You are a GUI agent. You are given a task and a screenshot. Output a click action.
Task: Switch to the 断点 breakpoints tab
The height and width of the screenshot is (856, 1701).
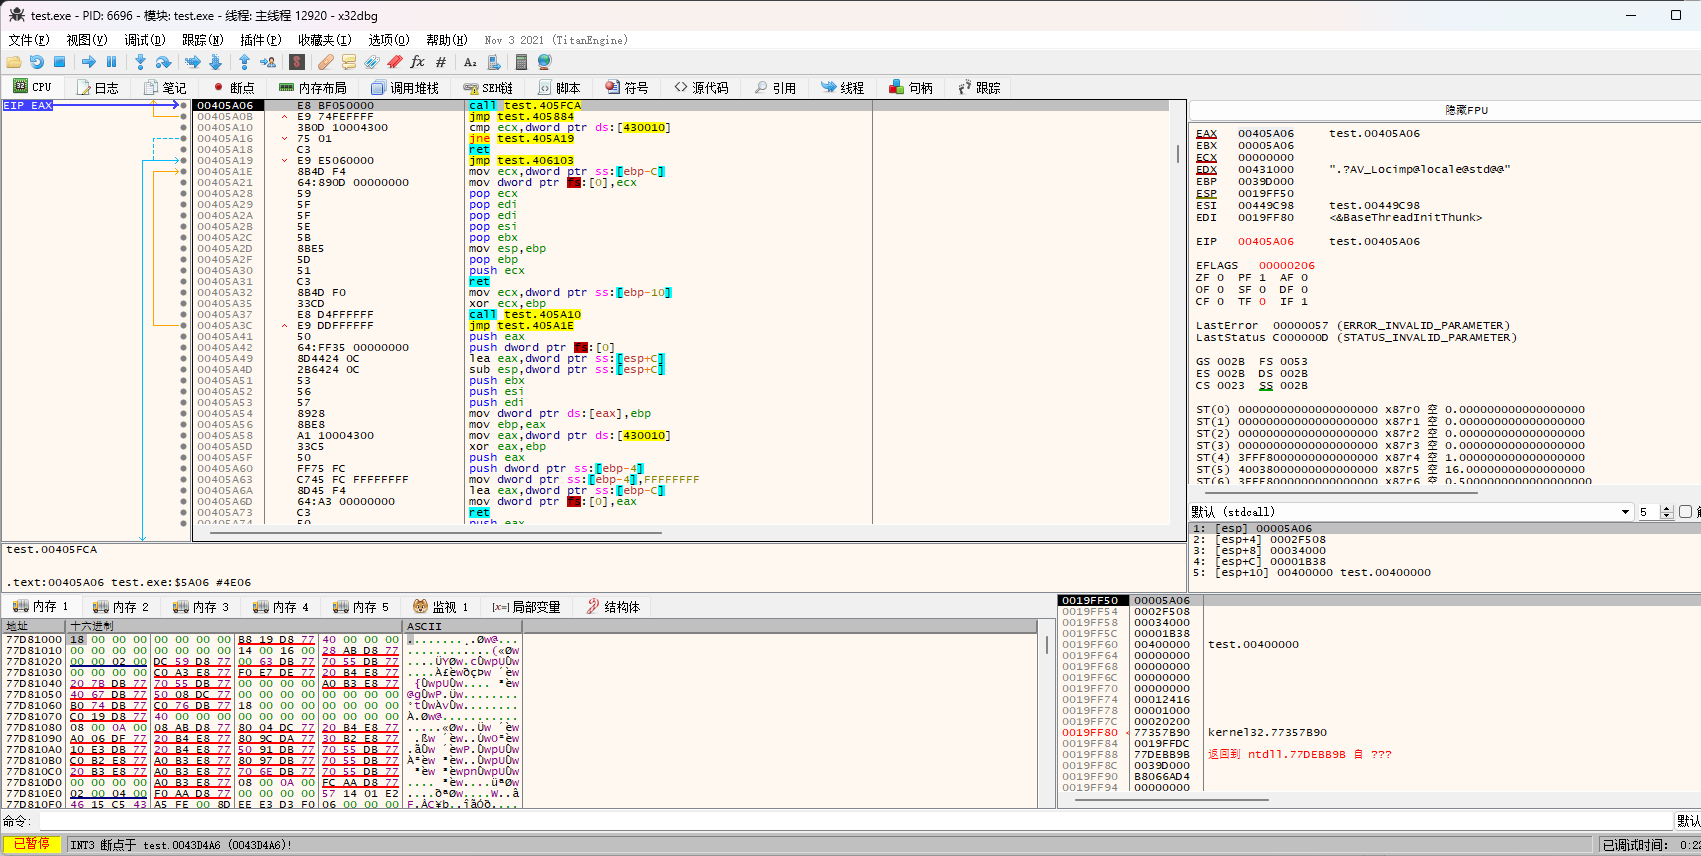pos(233,88)
